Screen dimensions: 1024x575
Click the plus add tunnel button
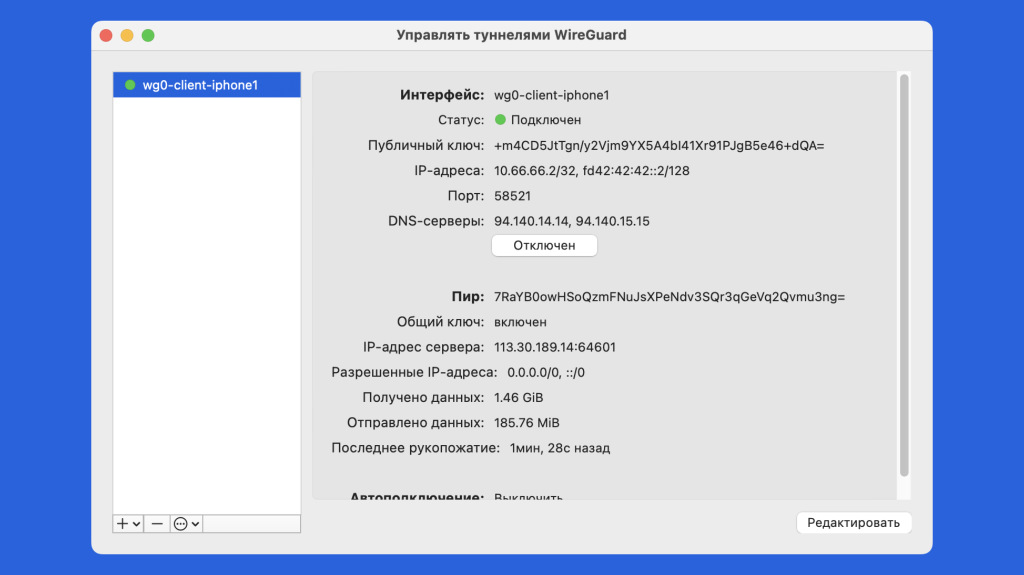tap(128, 523)
